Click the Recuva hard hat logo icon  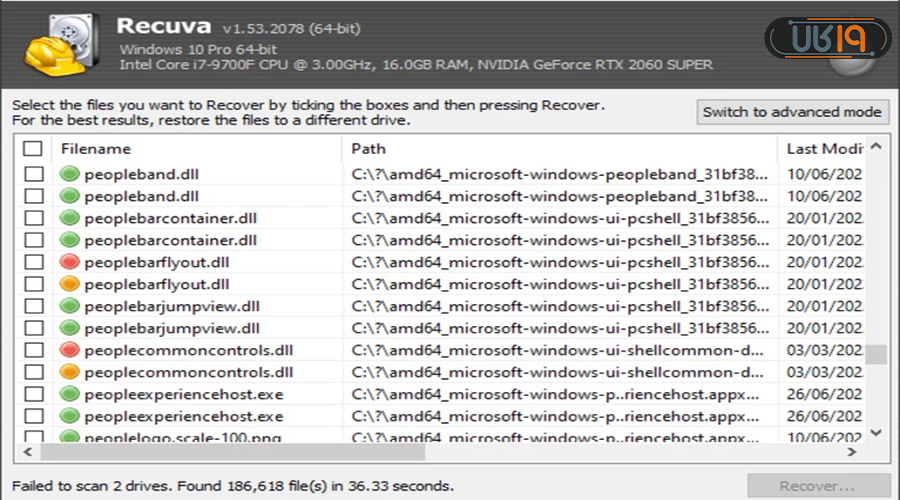tap(57, 46)
